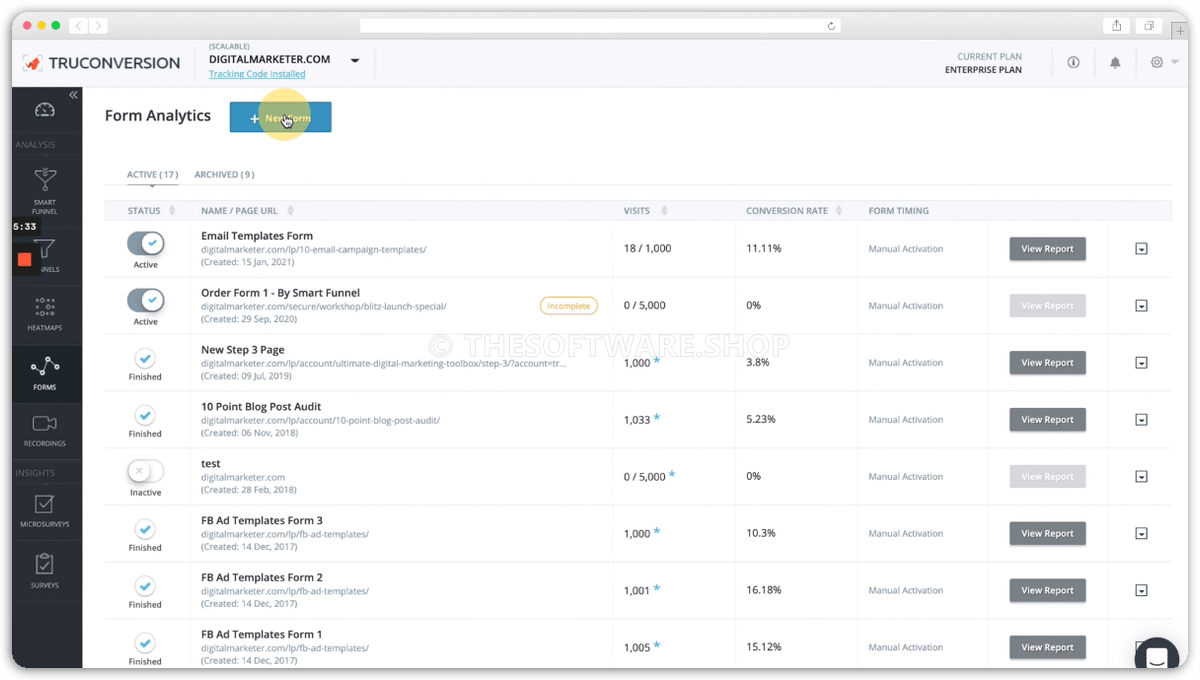Click the Incomplete badge on Order Form 1
Image resolution: width=1200 pixels, height=680 pixels.
(568, 306)
